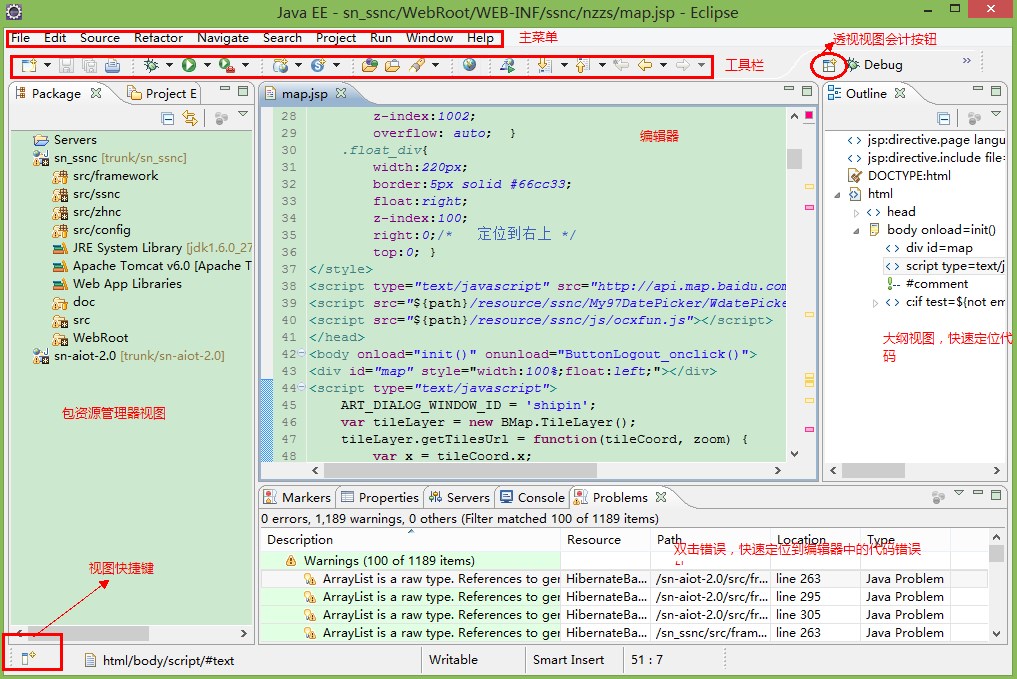Switch to the Markers tab
This screenshot has height=679, width=1017.
point(298,497)
